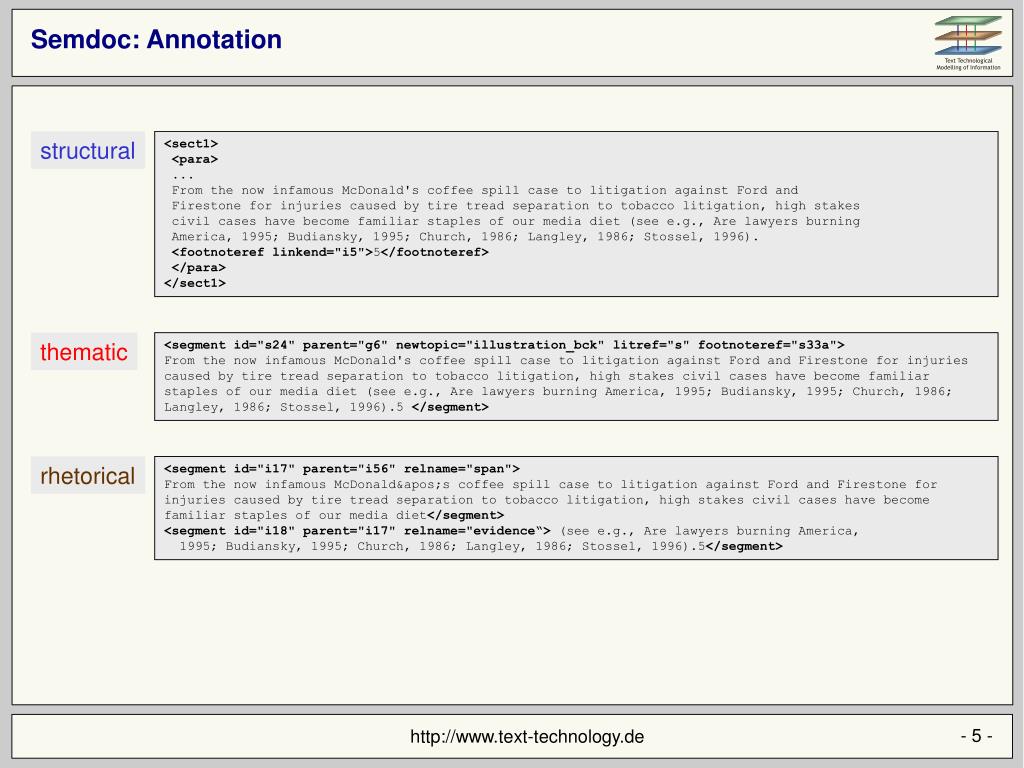
Task: Click the rhetorical line with 'McDonald&apos;s coffee spill'
Action: point(551,485)
